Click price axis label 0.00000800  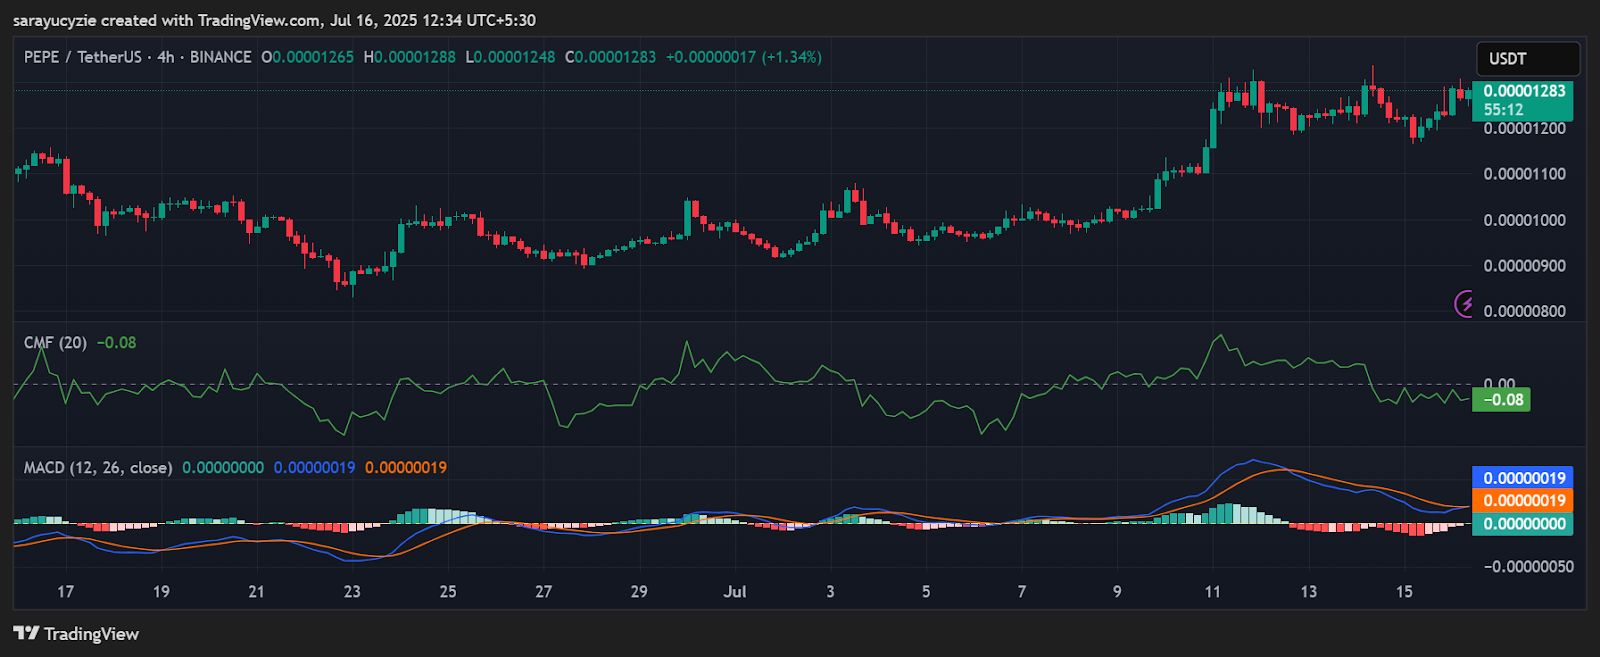pos(1524,312)
